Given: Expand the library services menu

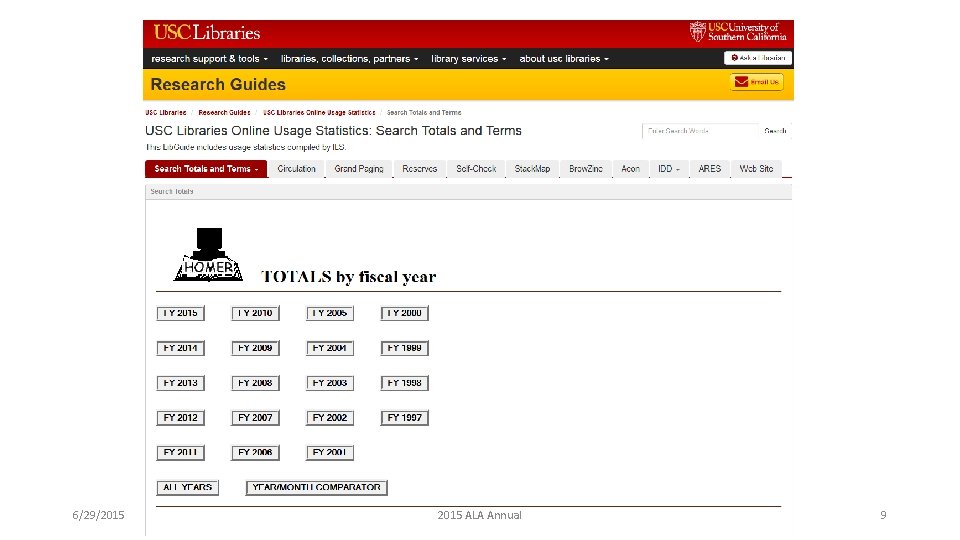Looking at the screenshot, I should (468, 59).
